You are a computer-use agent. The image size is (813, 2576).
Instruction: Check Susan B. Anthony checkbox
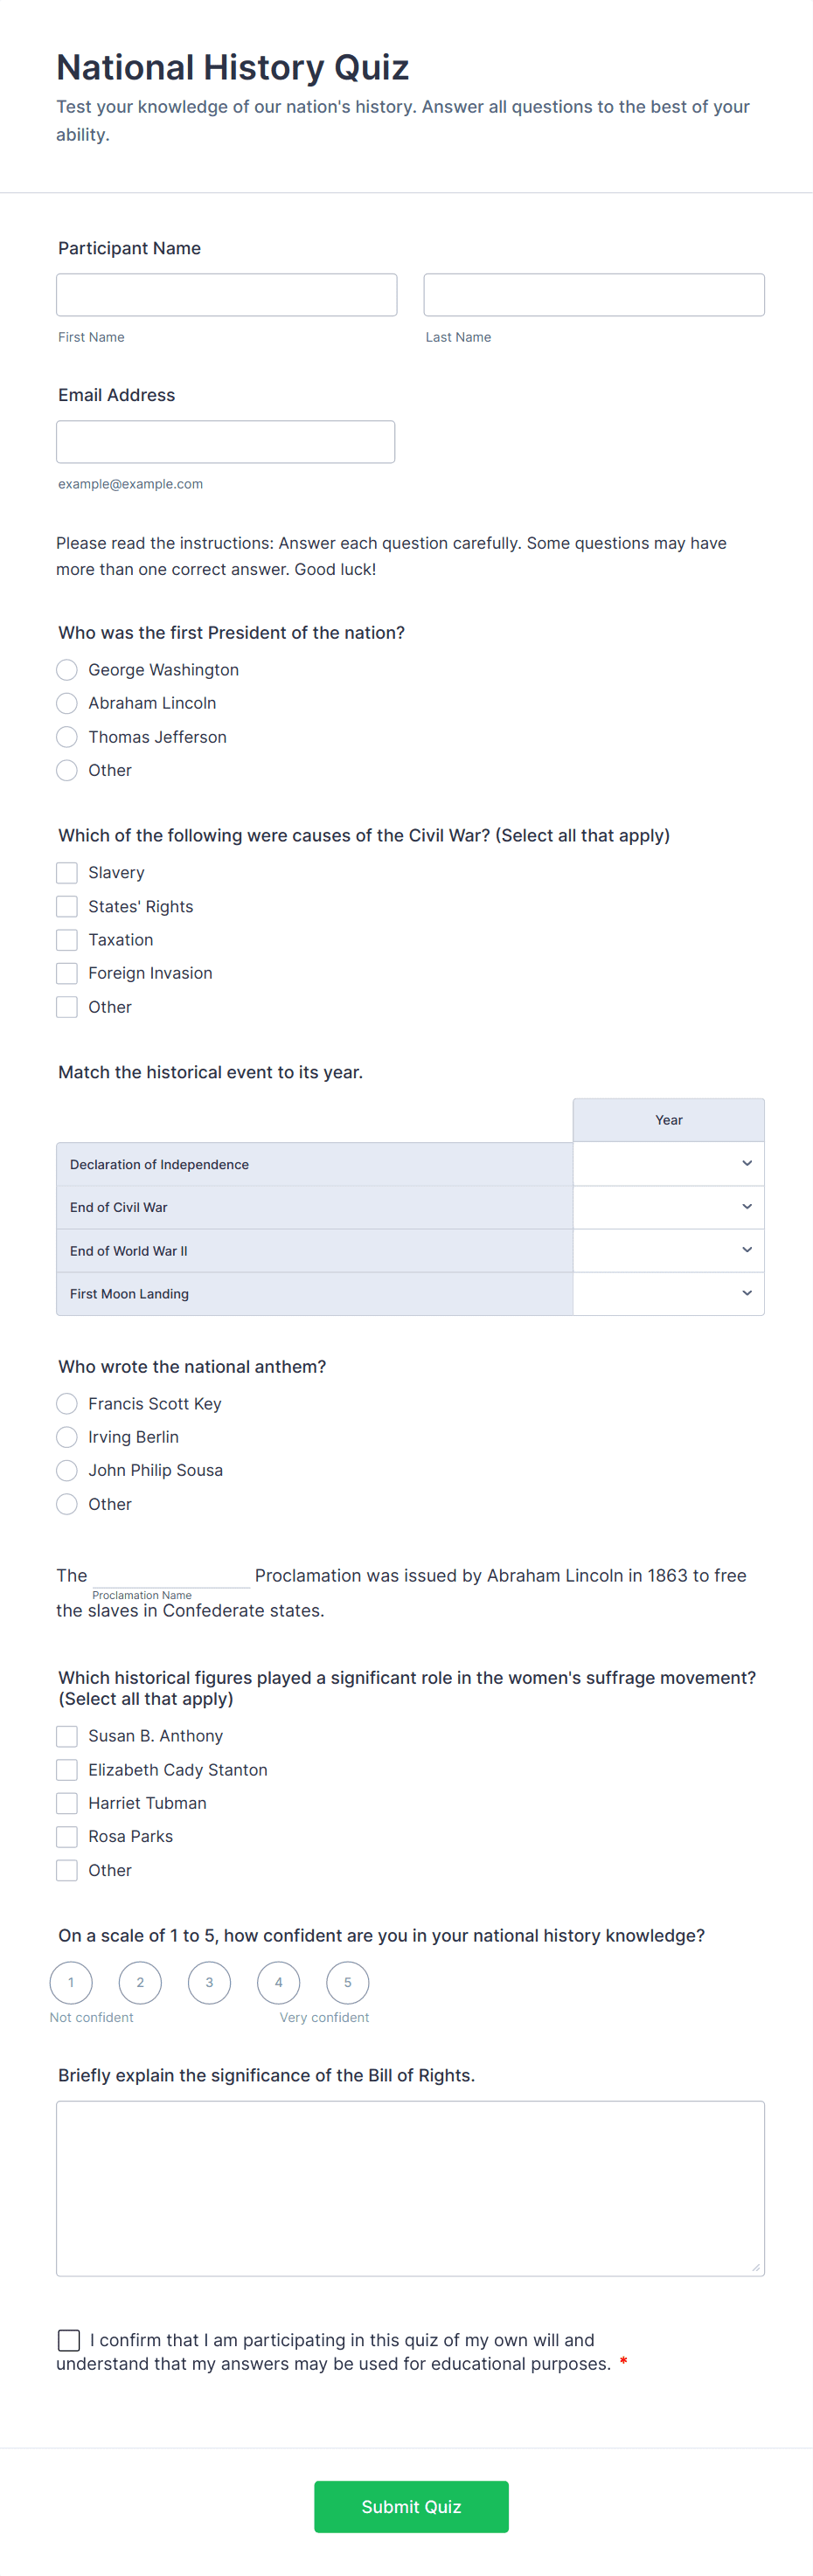tap(67, 1736)
